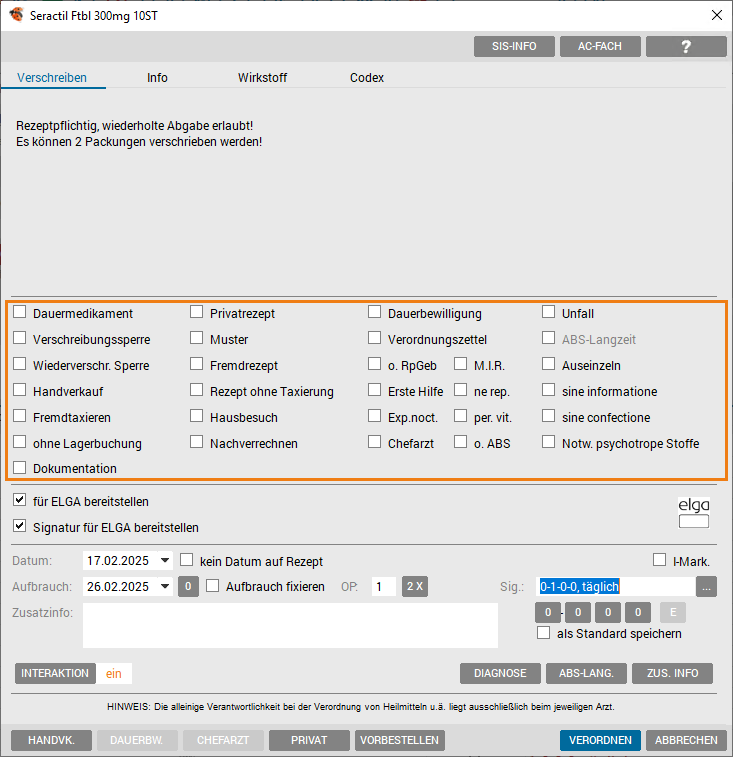733x757 pixels.
Task: Toggle the Nachverrechnen checkbox
Action: (x=196, y=442)
